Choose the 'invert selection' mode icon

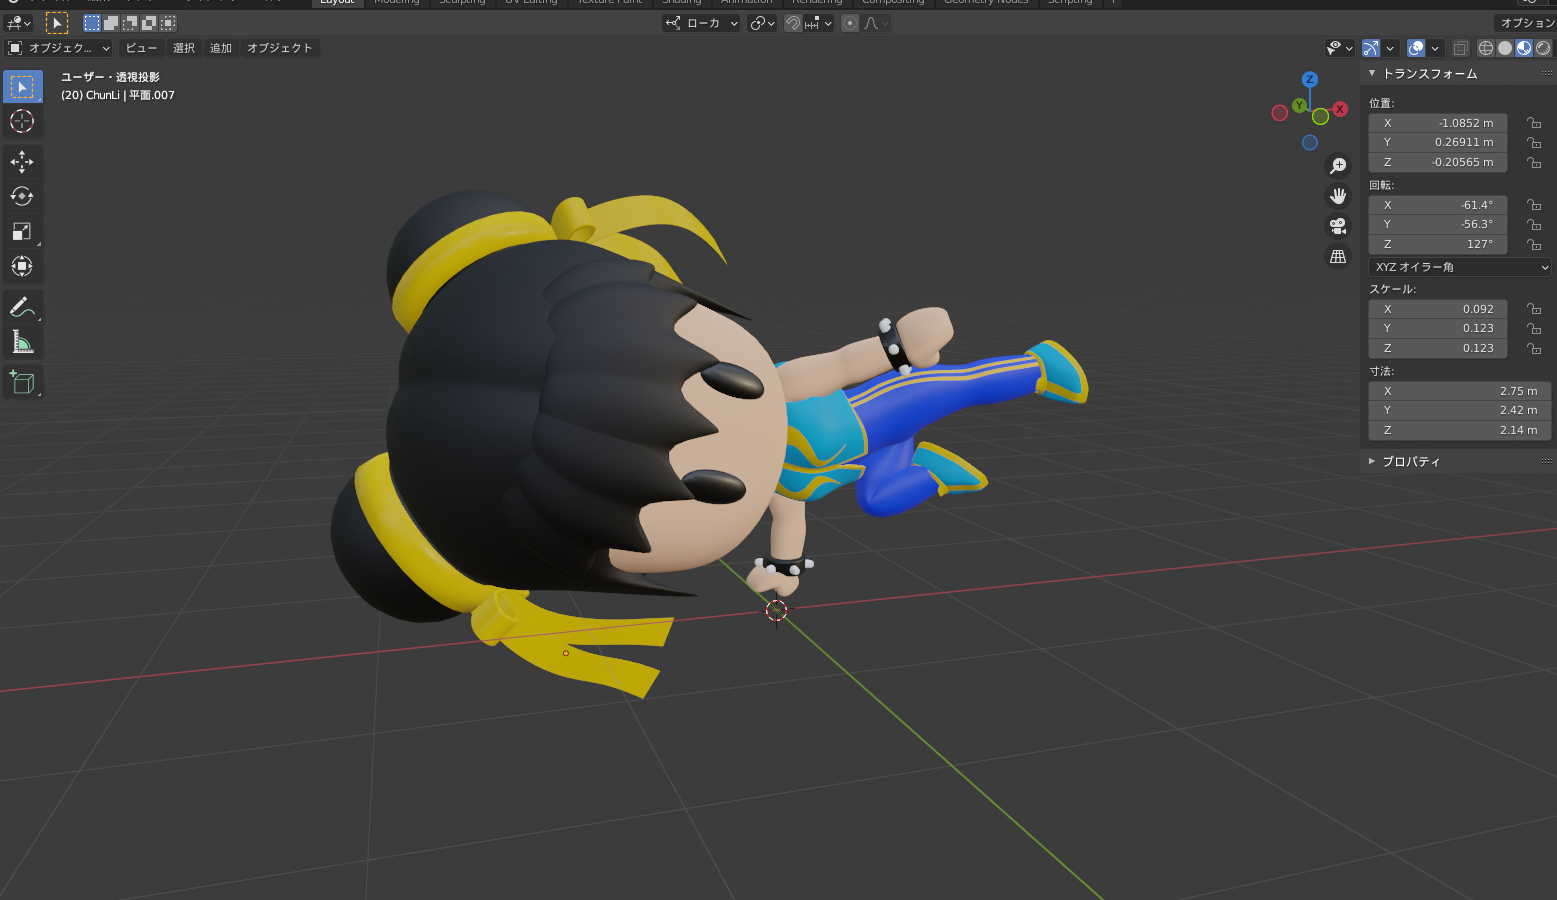point(149,23)
